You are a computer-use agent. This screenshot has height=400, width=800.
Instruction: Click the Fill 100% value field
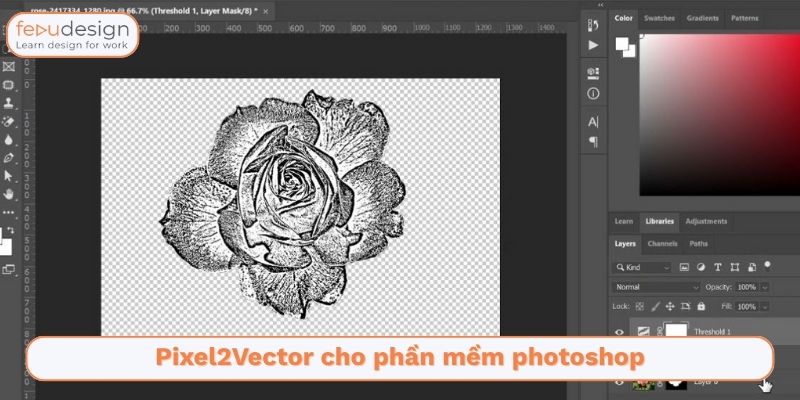[x=746, y=307]
